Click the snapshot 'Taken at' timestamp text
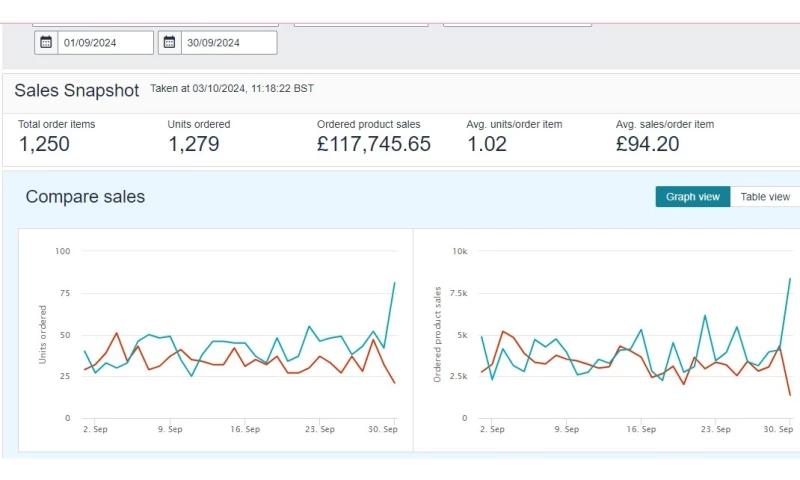Viewport: 800px width, 480px height. pos(232,89)
